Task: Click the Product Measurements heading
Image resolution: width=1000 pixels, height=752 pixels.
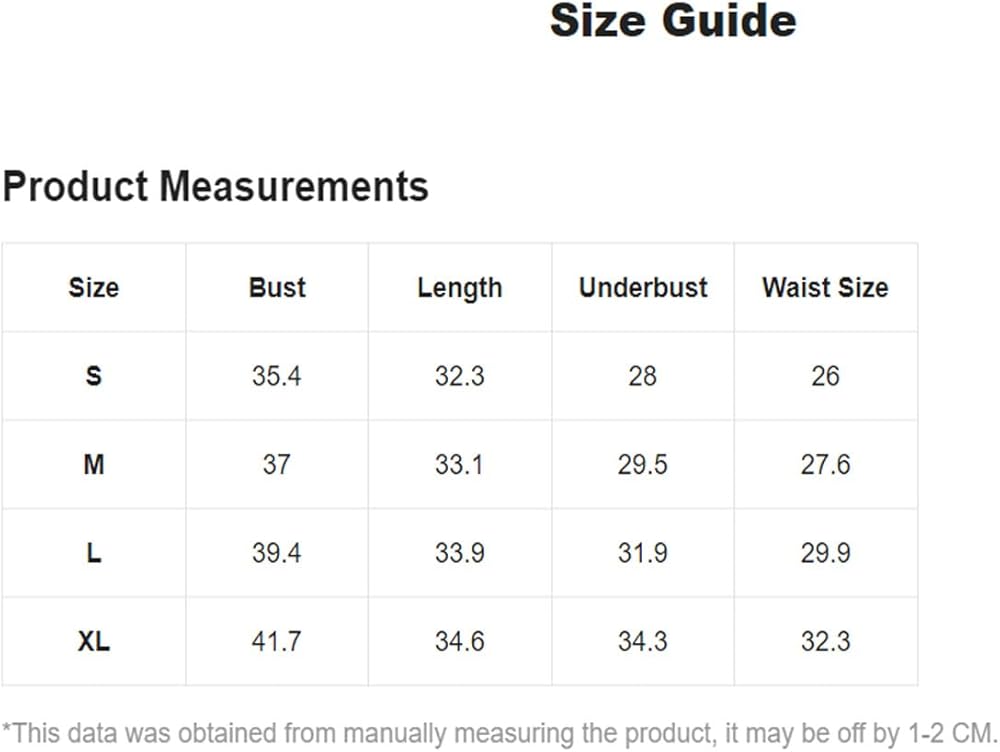Action: coord(215,187)
